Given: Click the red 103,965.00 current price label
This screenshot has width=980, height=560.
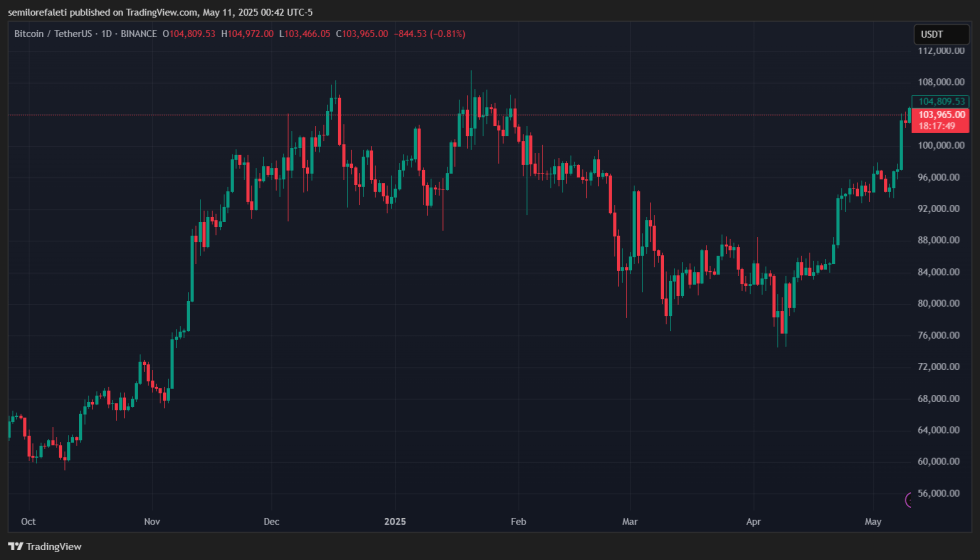Looking at the screenshot, I should (x=940, y=115).
